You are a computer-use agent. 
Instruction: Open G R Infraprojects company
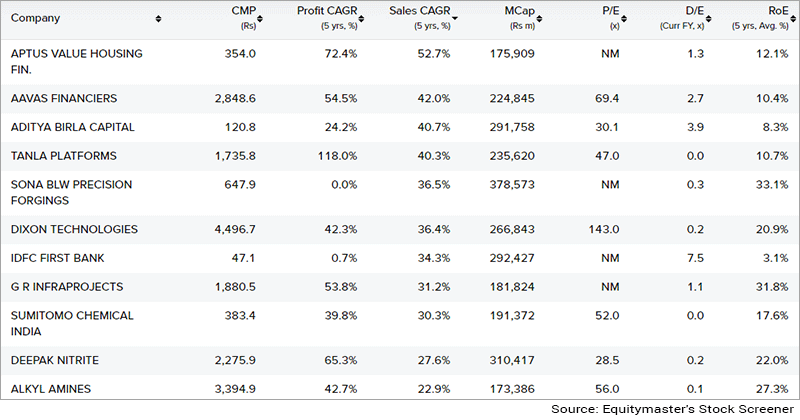pyautogui.click(x=67, y=287)
